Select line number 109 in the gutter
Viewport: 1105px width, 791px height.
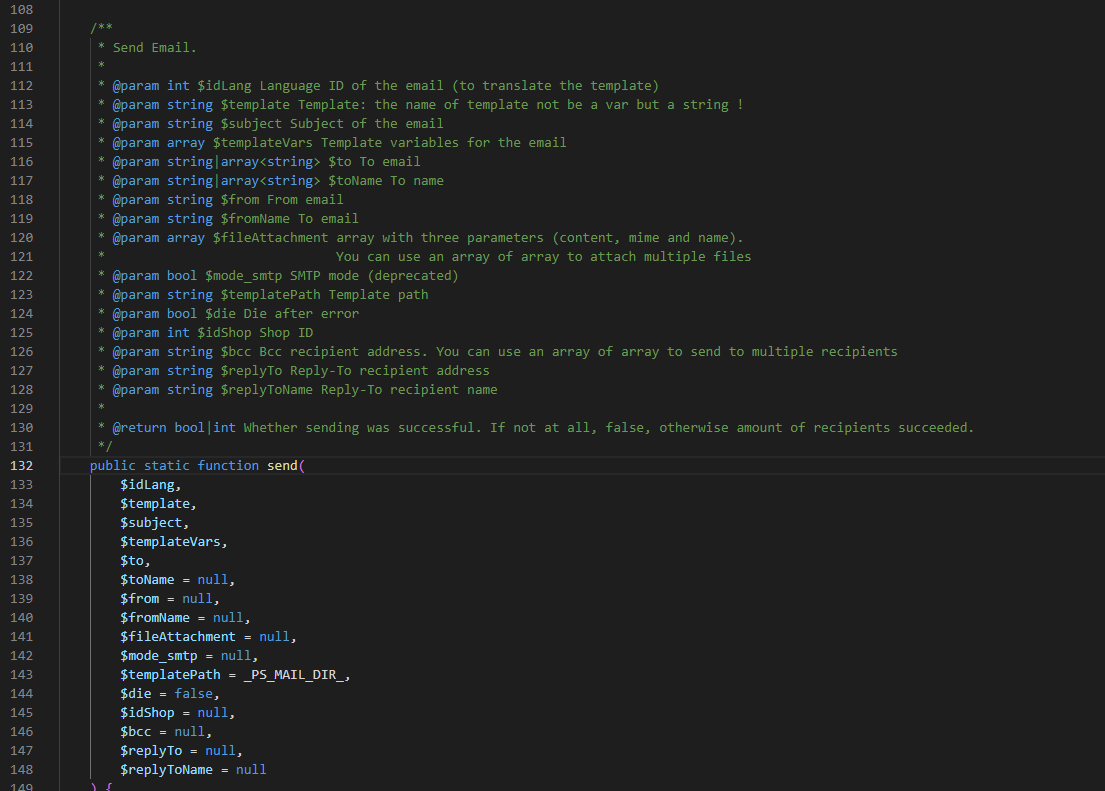(x=21, y=28)
